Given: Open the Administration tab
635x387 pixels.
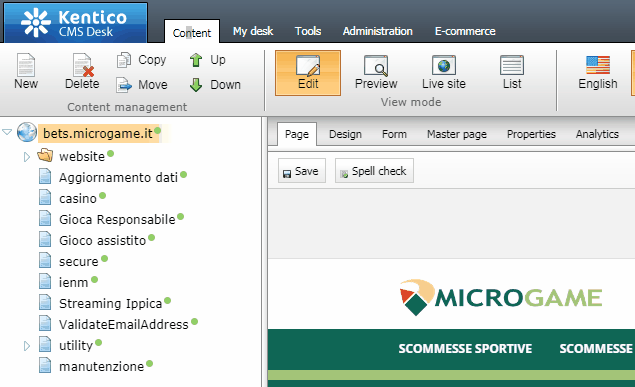Looking at the screenshot, I should 377,31.
